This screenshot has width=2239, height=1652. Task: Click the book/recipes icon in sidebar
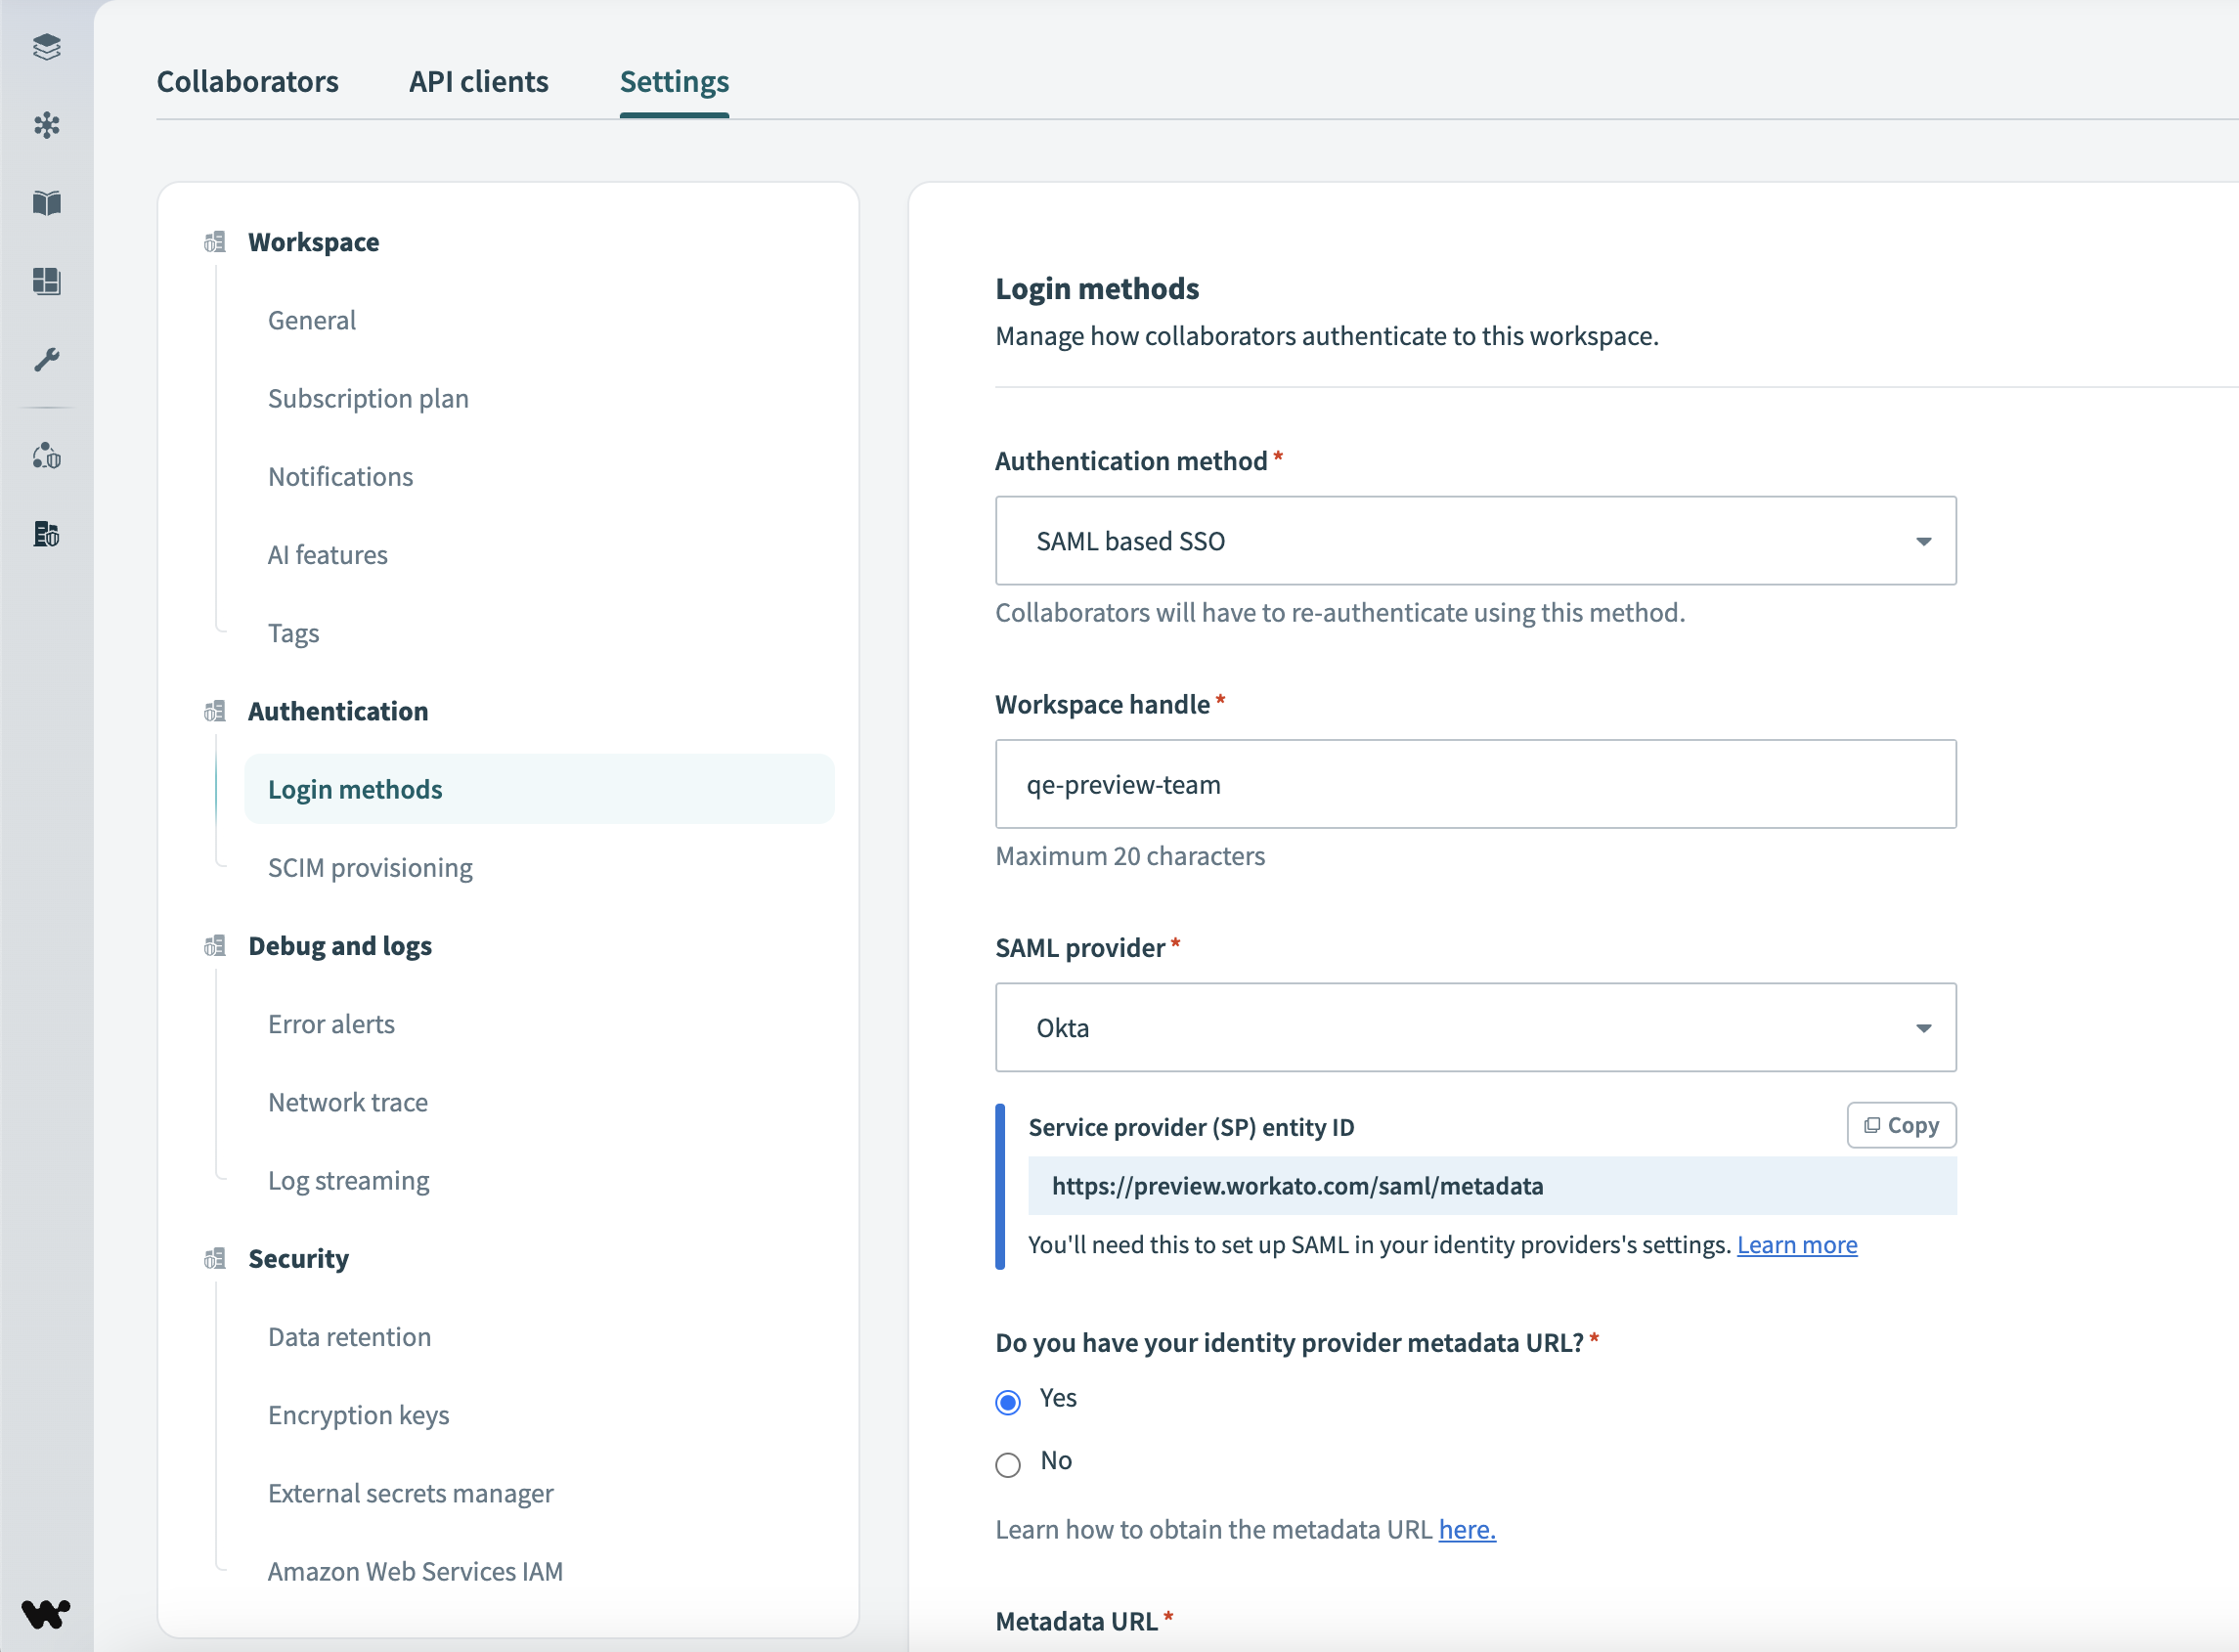coord(45,203)
